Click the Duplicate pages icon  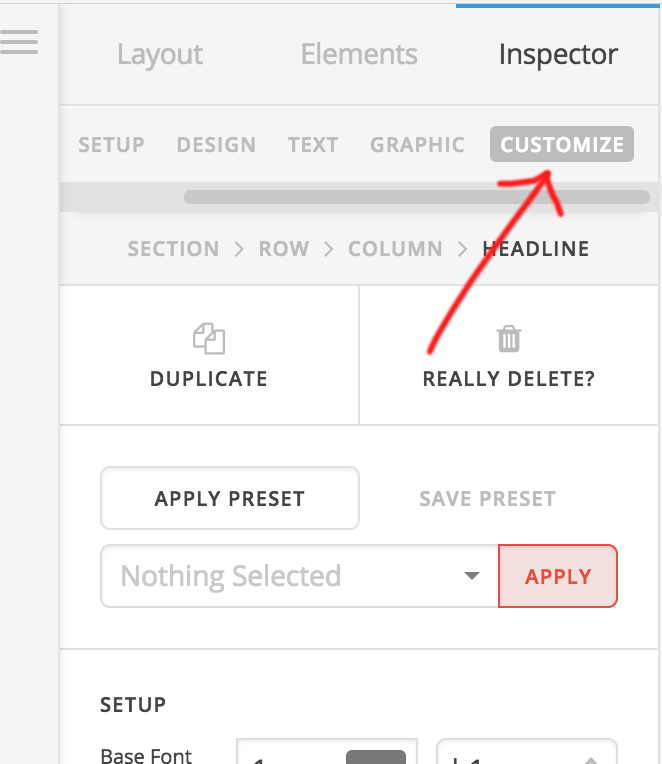(x=209, y=338)
